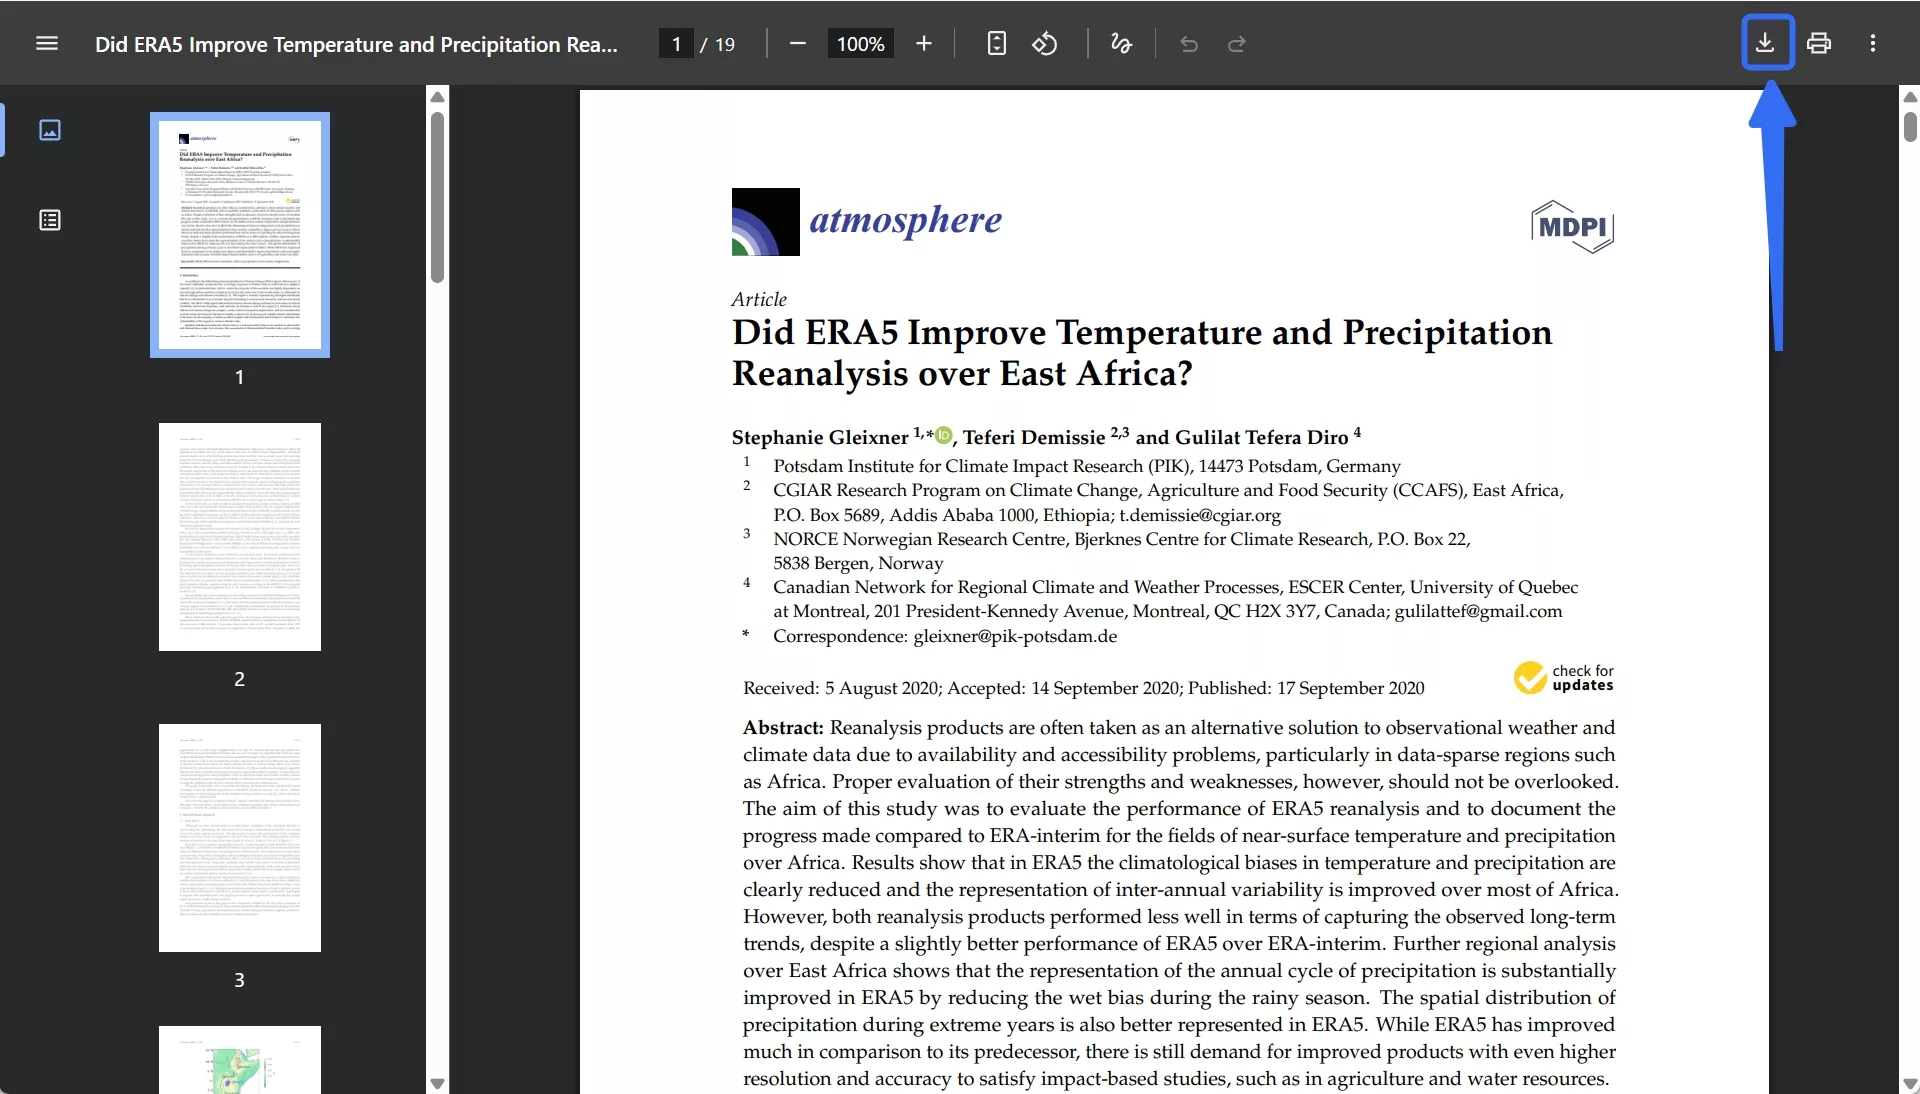Rotate the document counterclockwise

click(x=1045, y=43)
